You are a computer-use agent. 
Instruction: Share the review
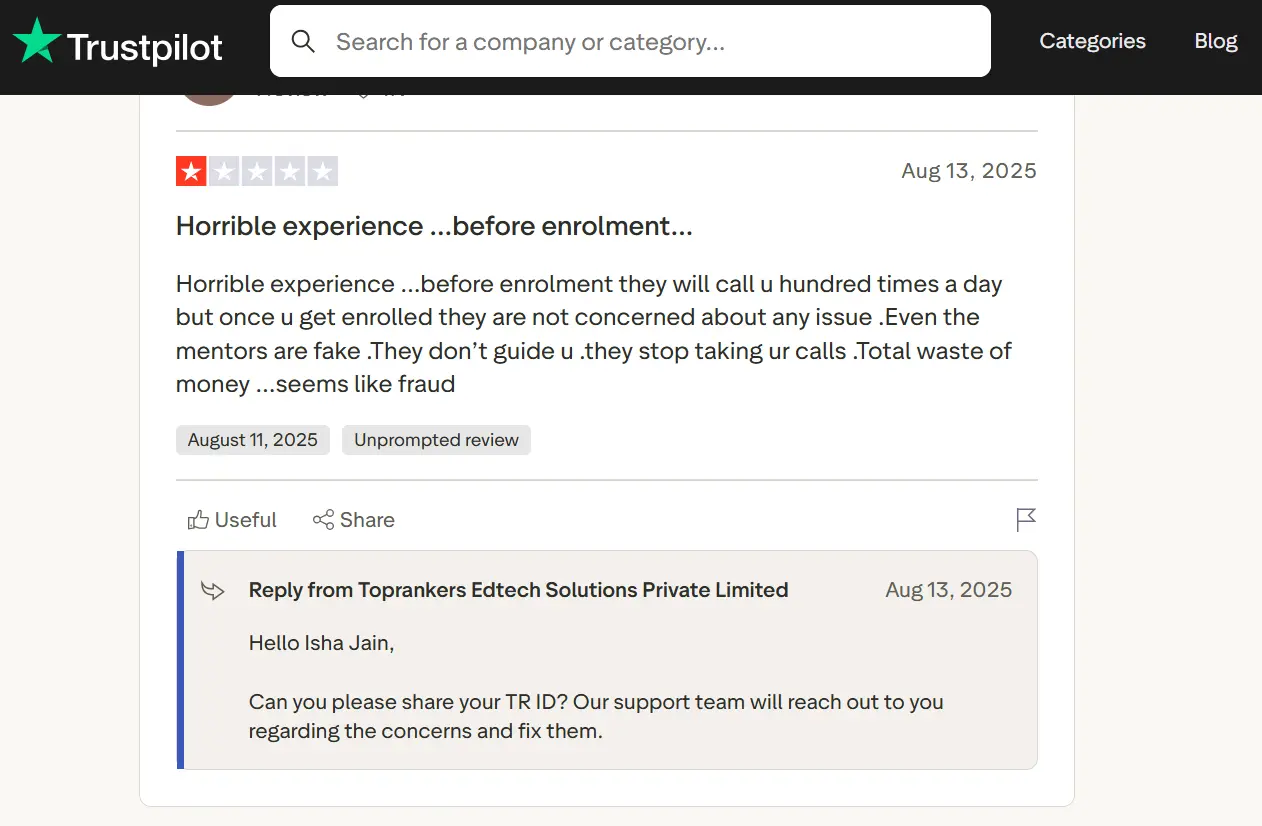[369, 519]
